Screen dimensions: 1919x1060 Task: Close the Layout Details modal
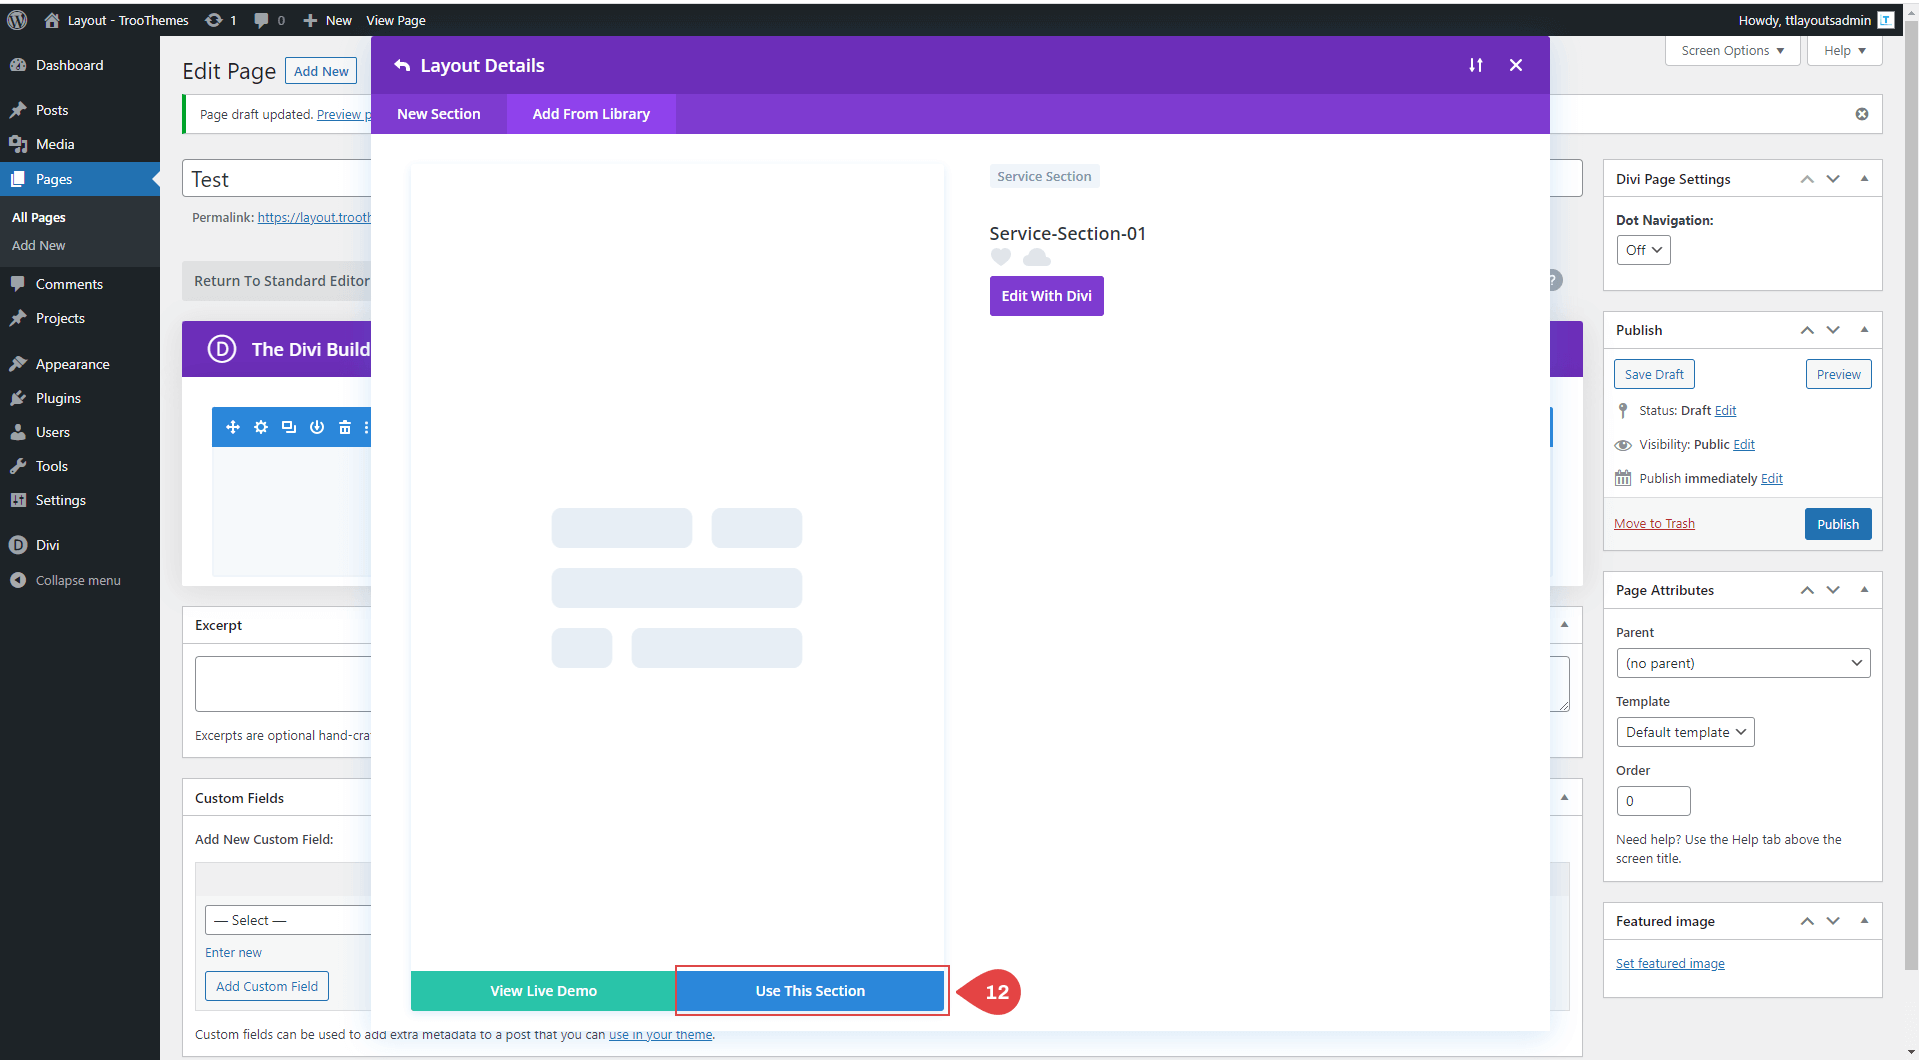click(x=1516, y=65)
